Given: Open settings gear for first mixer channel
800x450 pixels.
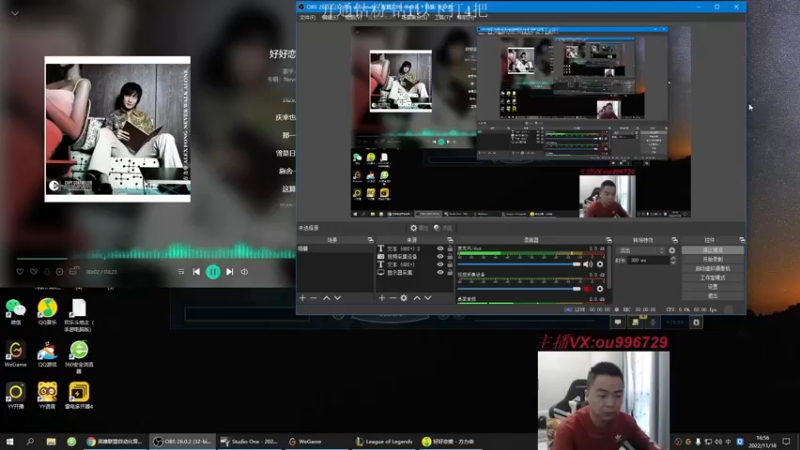Looking at the screenshot, I should 600,264.
